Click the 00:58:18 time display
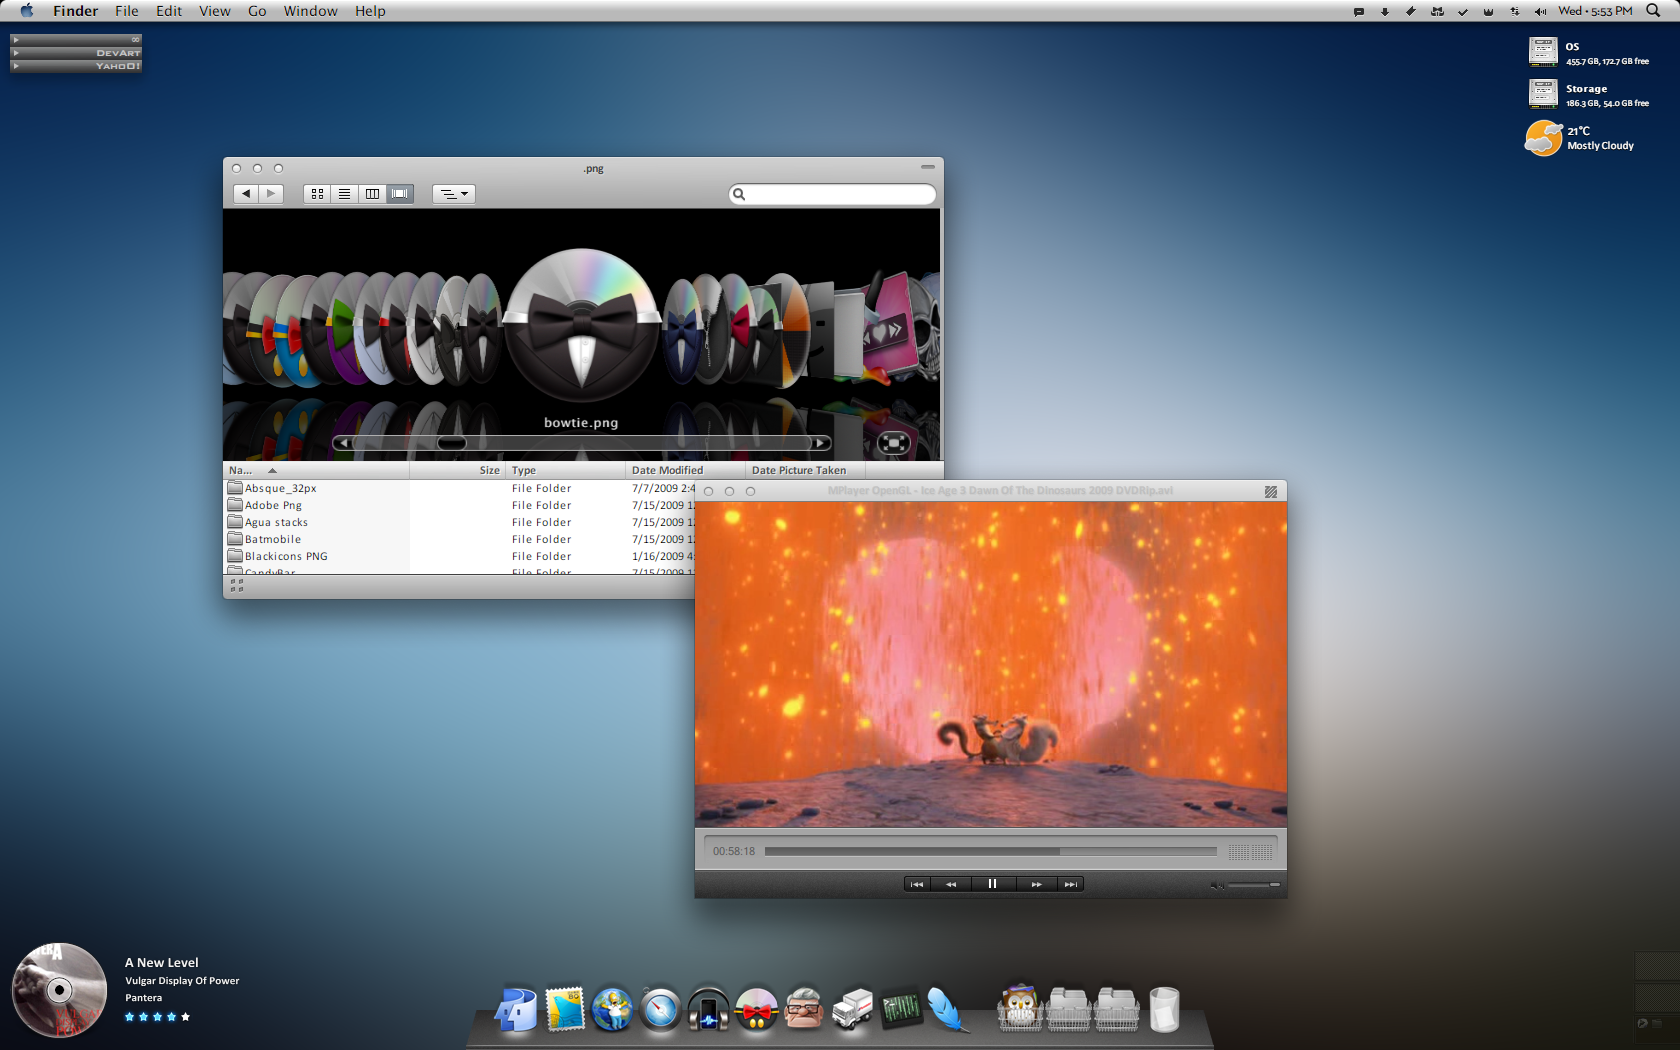1680x1050 pixels. pyautogui.click(x=734, y=851)
